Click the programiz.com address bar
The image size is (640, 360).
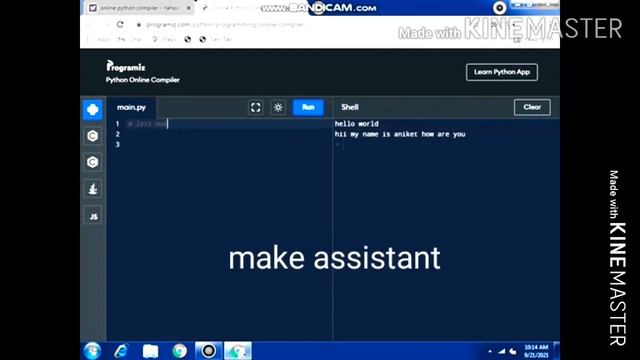coord(225,24)
